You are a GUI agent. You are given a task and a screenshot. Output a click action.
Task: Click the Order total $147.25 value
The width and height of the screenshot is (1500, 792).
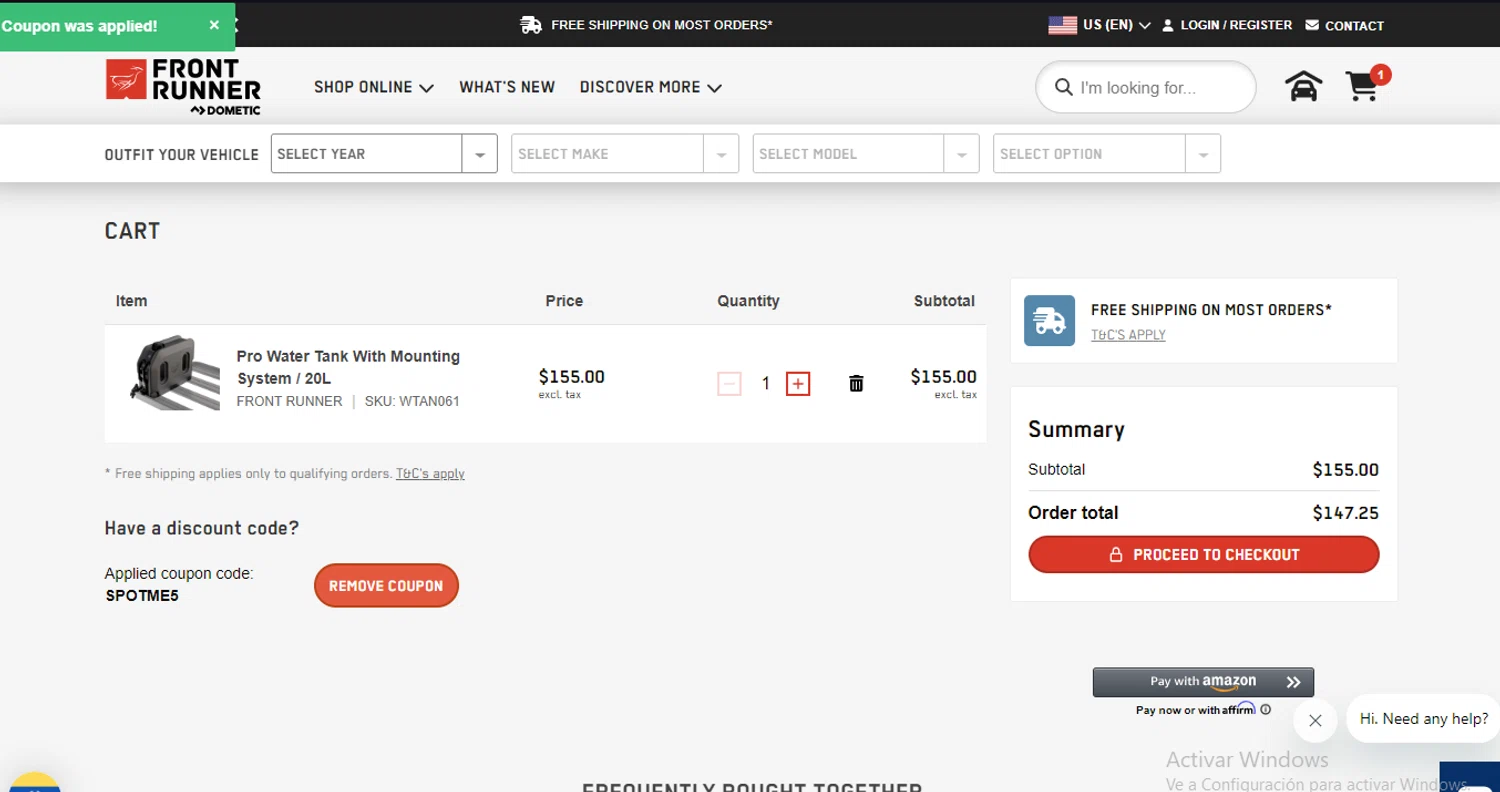pos(1346,513)
